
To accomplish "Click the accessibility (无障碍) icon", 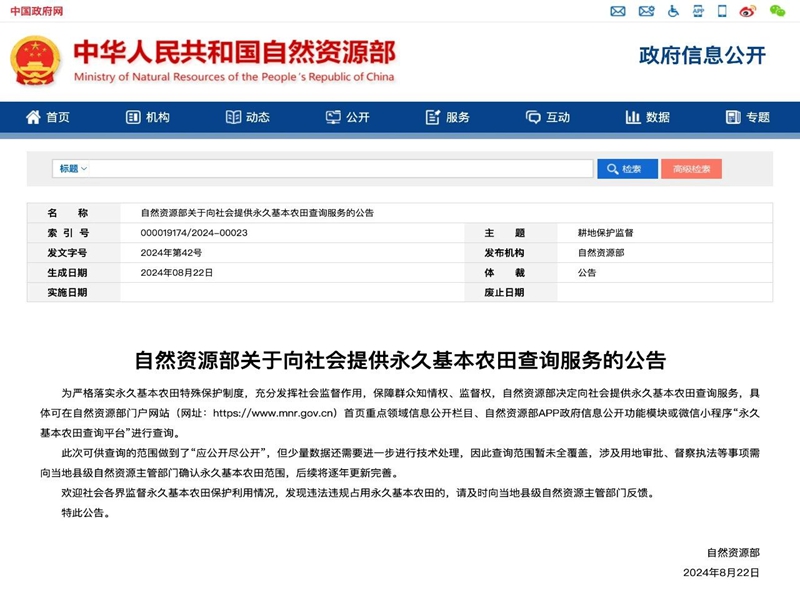I will tap(672, 11).
